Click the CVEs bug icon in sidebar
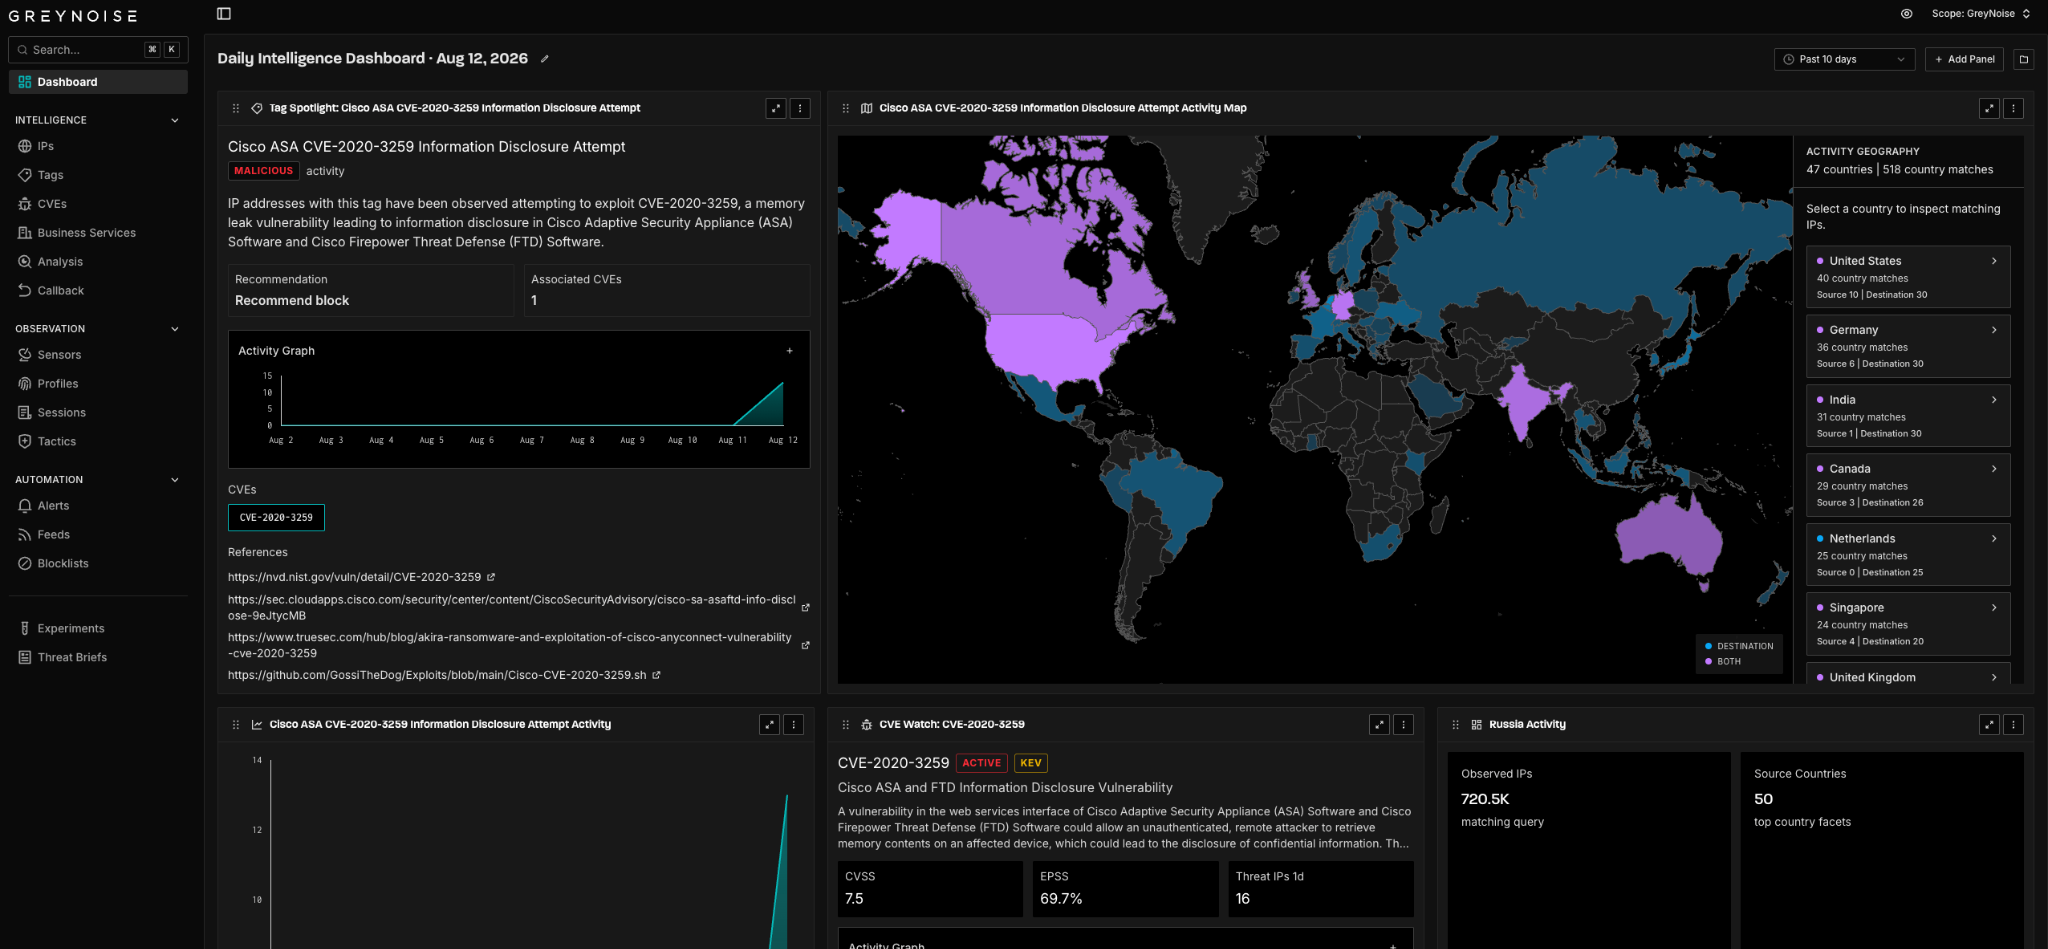Image resolution: width=2048 pixels, height=949 pixels. 25,204
